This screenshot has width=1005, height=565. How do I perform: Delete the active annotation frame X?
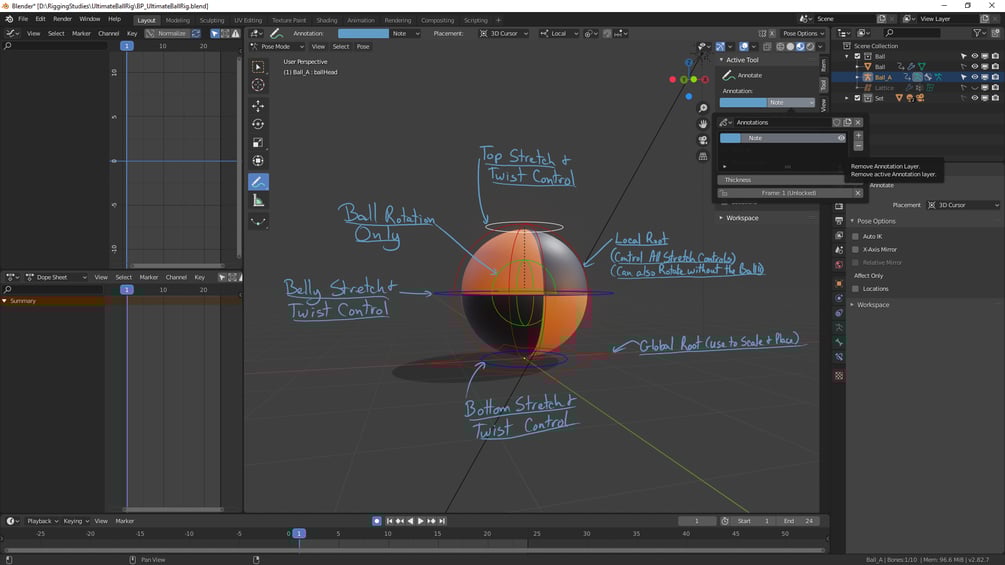(x=858, y=193)
